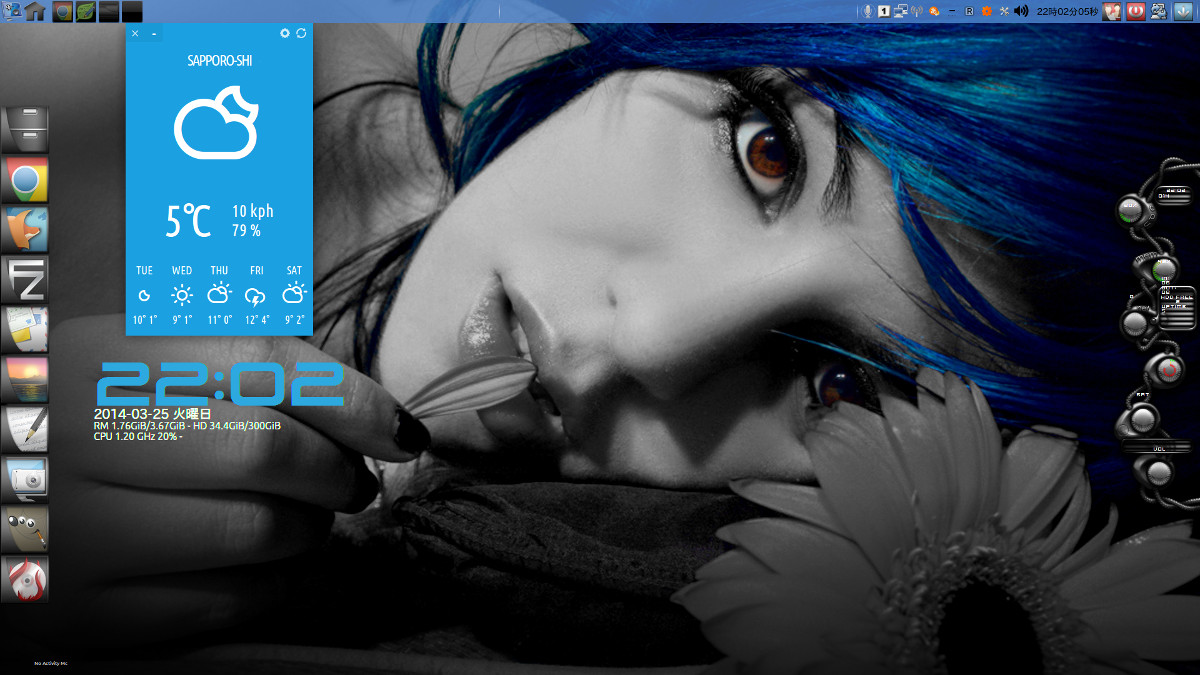Launch FileZilla from the left dock

coord(24,280)
